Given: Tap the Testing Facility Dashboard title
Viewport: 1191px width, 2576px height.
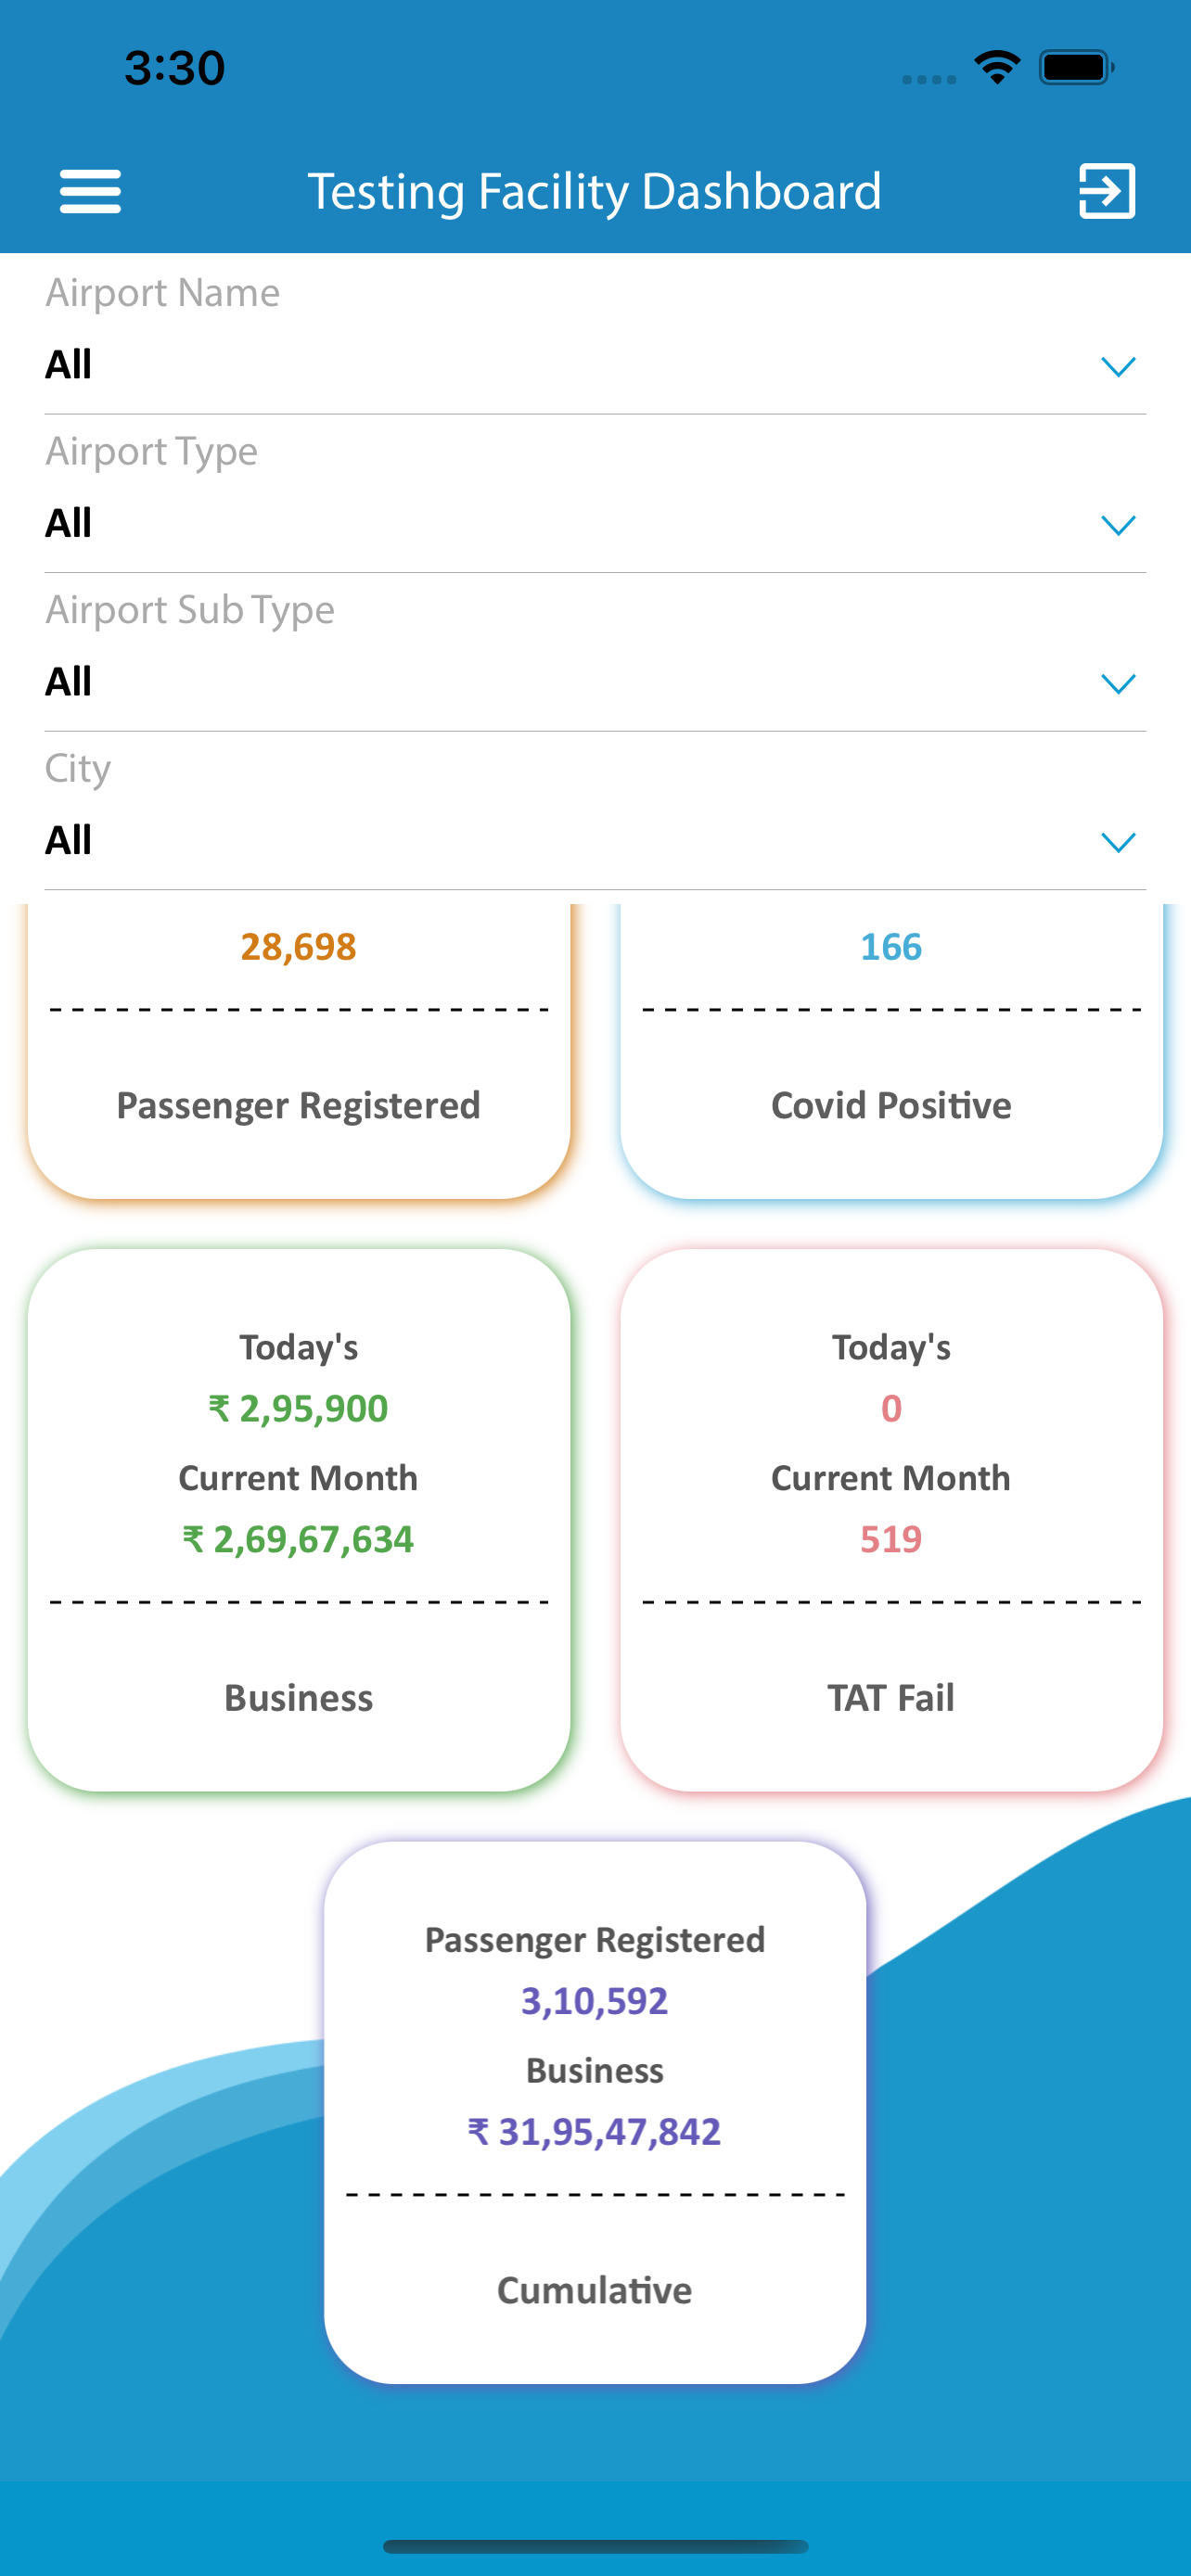Looking at the screenshot, I should click(594, 191).
